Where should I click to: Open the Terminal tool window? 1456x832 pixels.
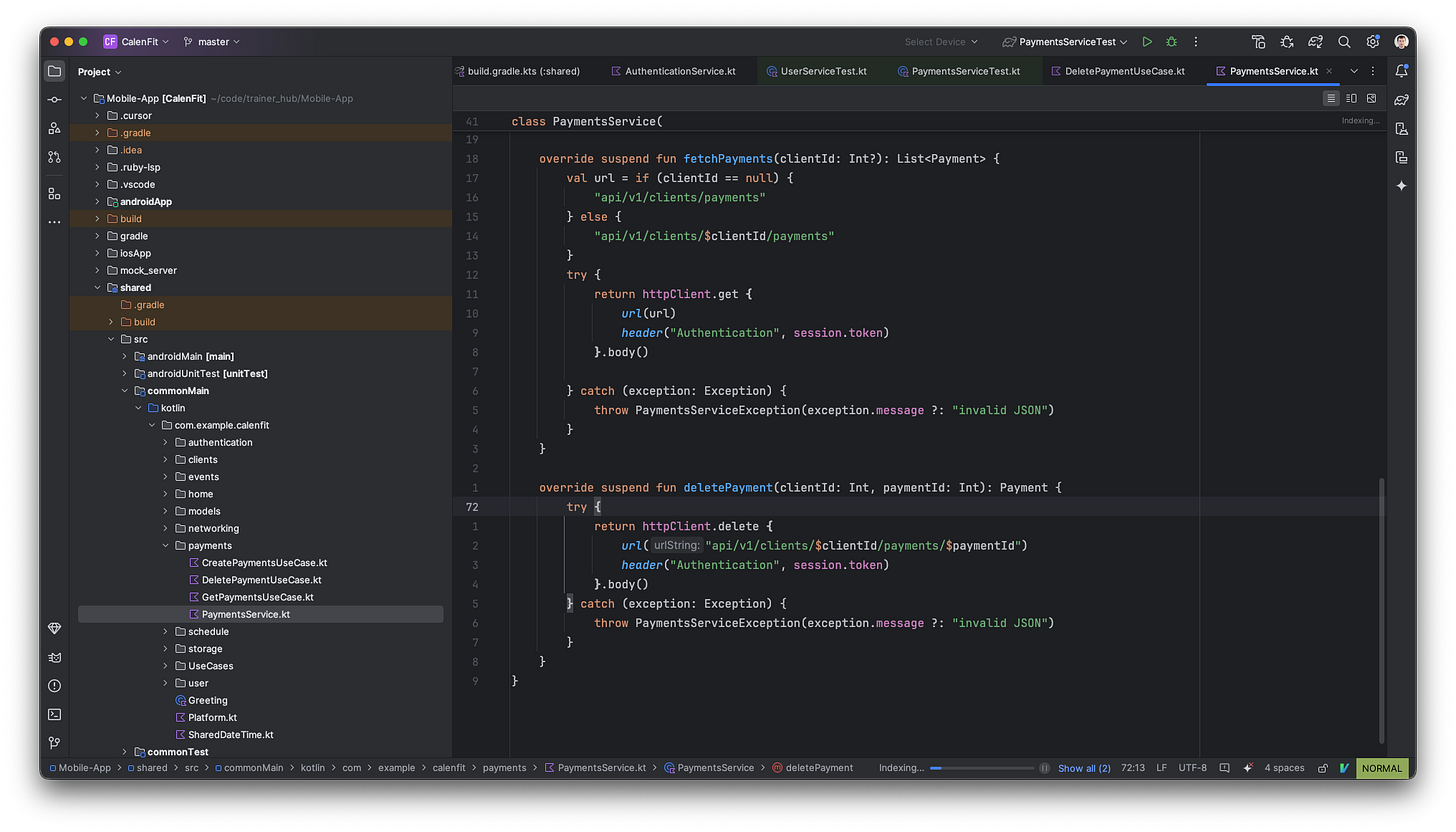coord(54,714)
